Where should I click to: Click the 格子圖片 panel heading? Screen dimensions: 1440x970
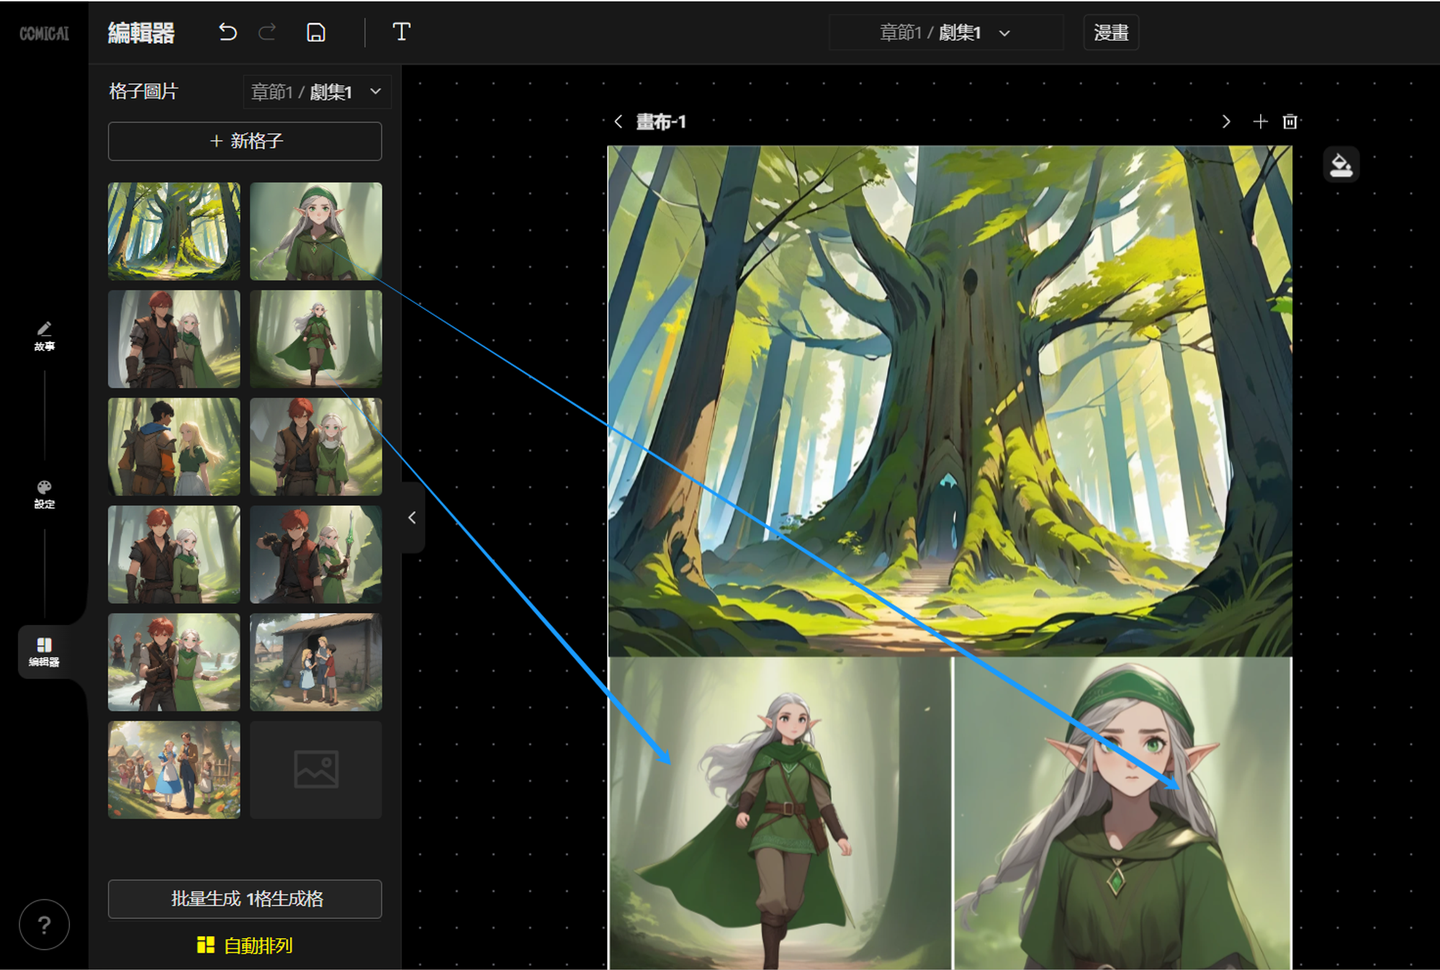click(x=143, y=92)
